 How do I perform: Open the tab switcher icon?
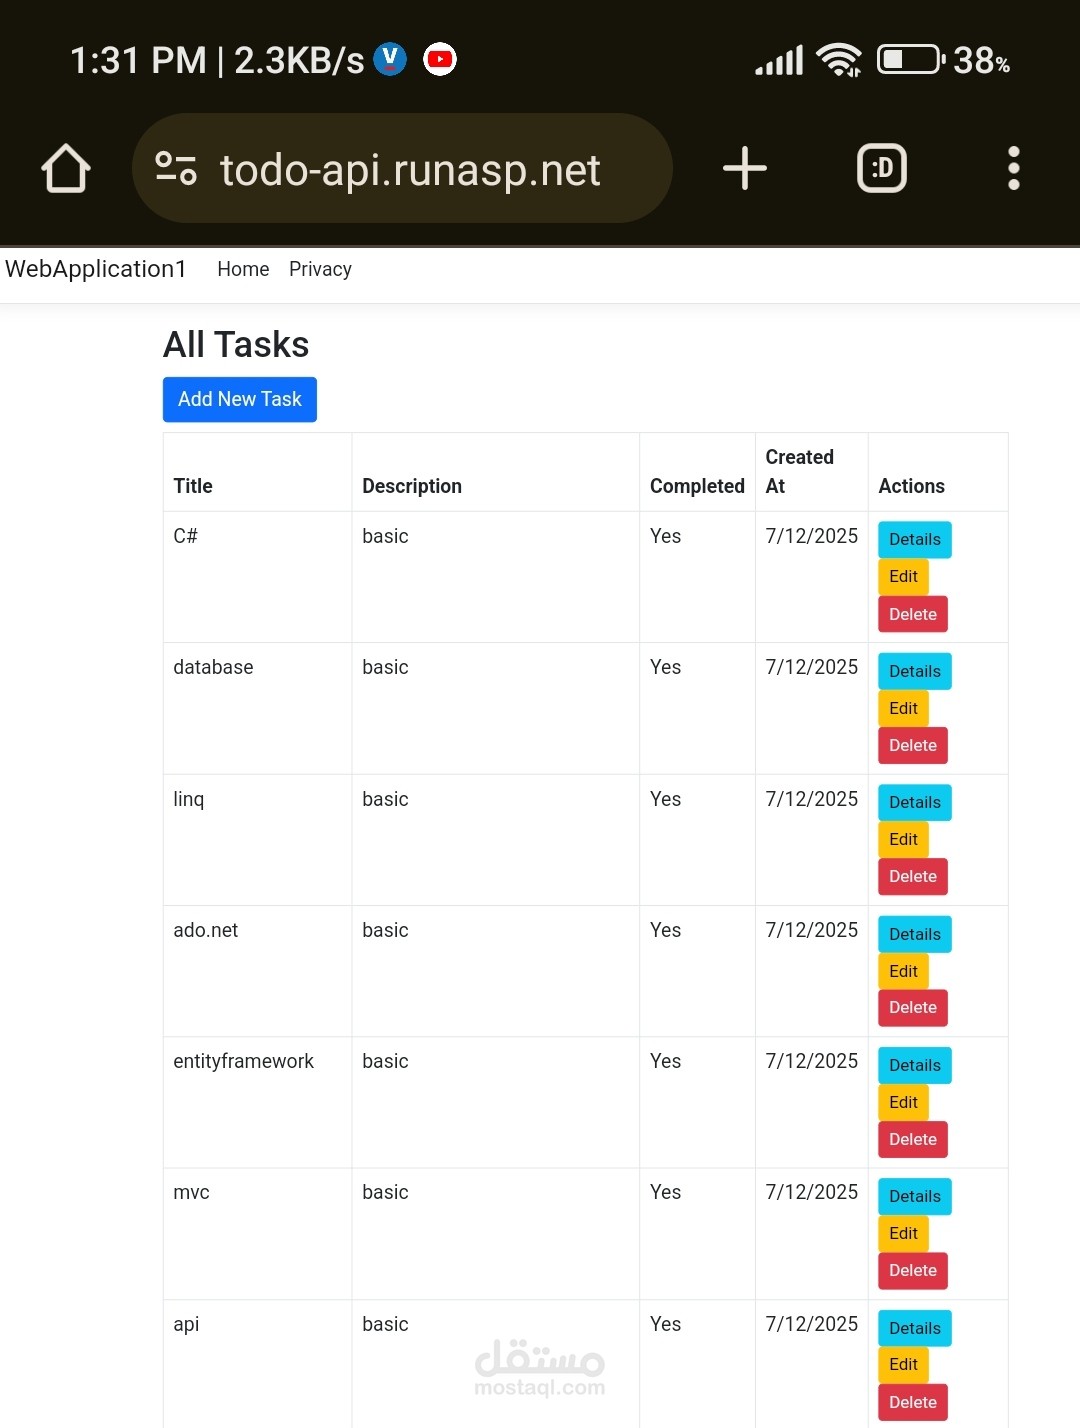point(882,168)
